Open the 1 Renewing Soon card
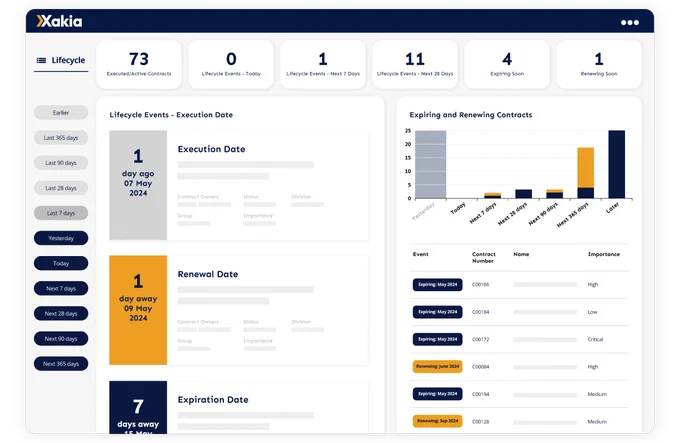 point(599,65)
